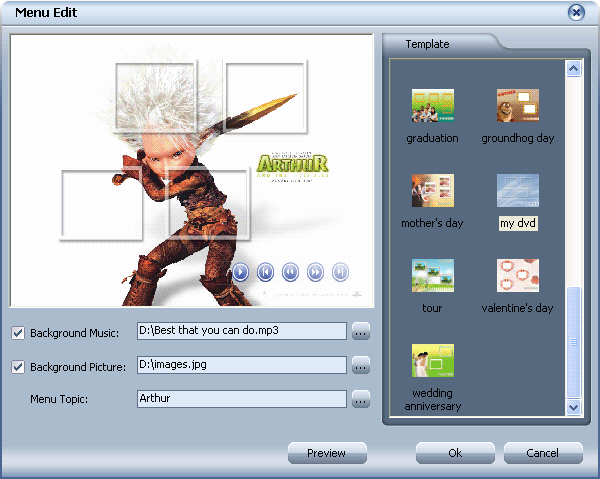Image resolution: width=600 pixels, height=479 pixels.
Task: Select the graduation template thumbnail
Action: pos(433,106)
